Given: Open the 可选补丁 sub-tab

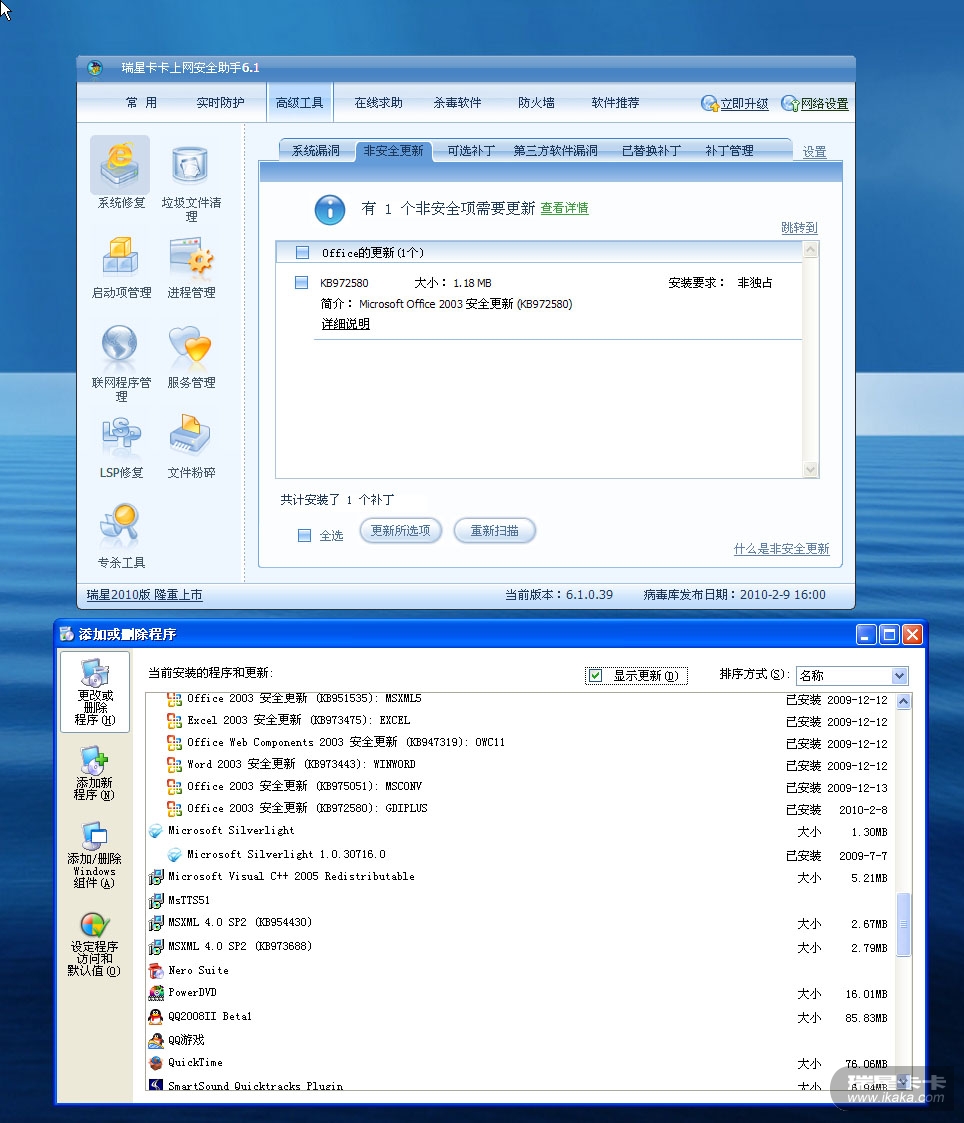Looking at the screenshot, I should (x=471, y=151).
